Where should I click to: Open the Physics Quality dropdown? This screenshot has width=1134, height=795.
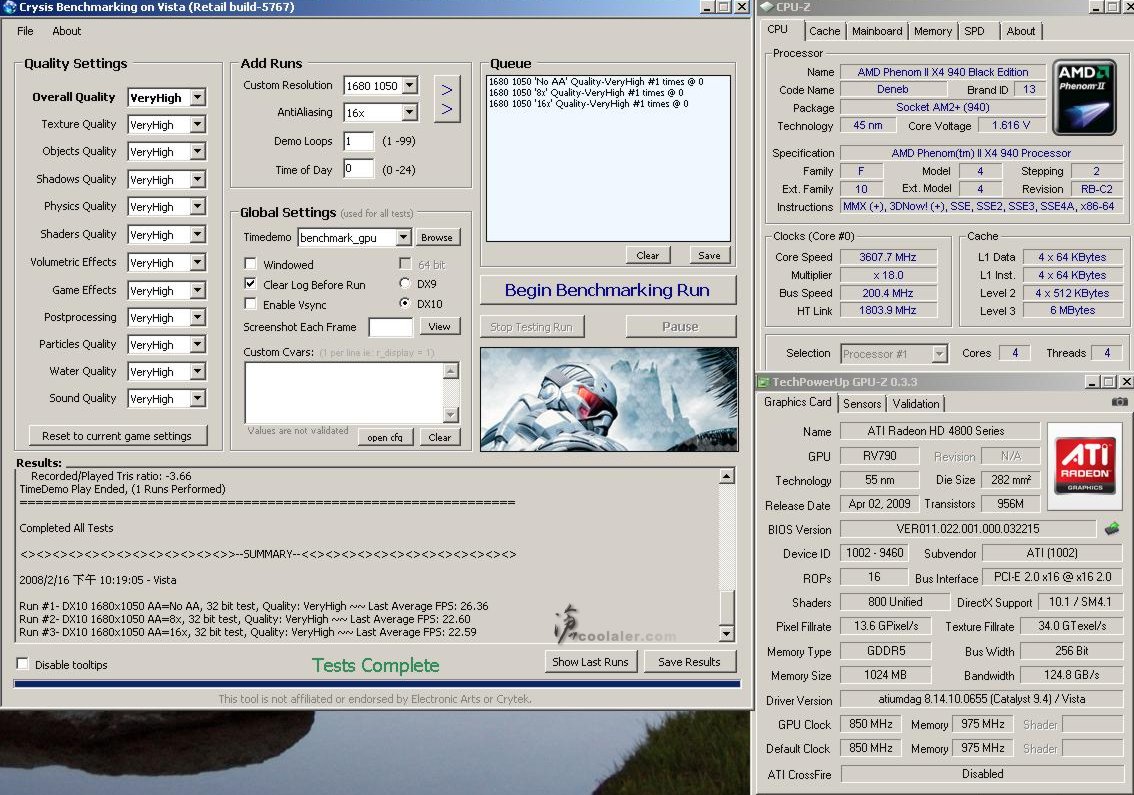point(197,206)
